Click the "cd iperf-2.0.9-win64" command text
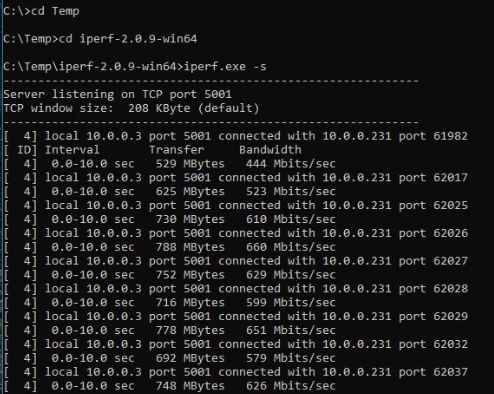The image size is (494, 394). 128,39
